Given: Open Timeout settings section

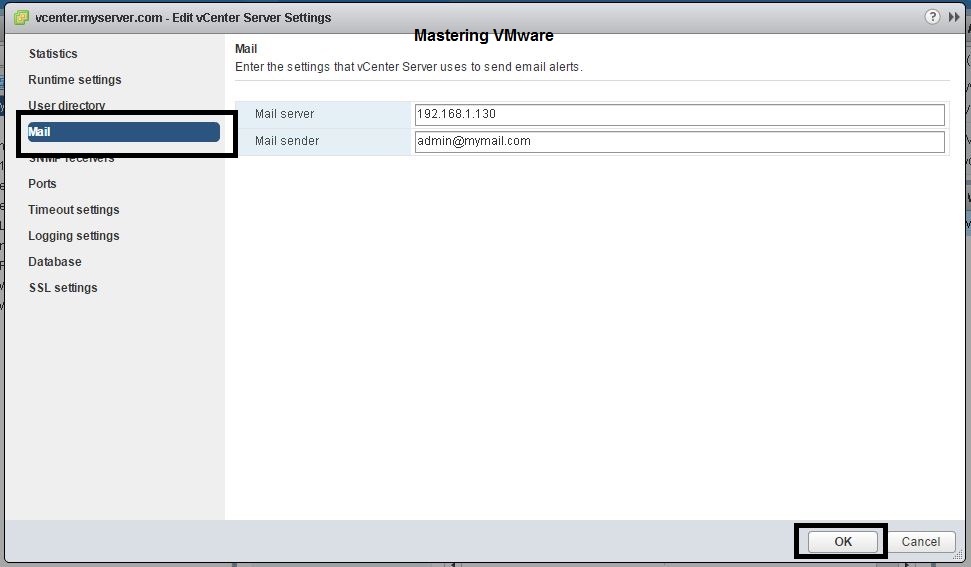Looking at the screenshot, I should coord(74,210).
